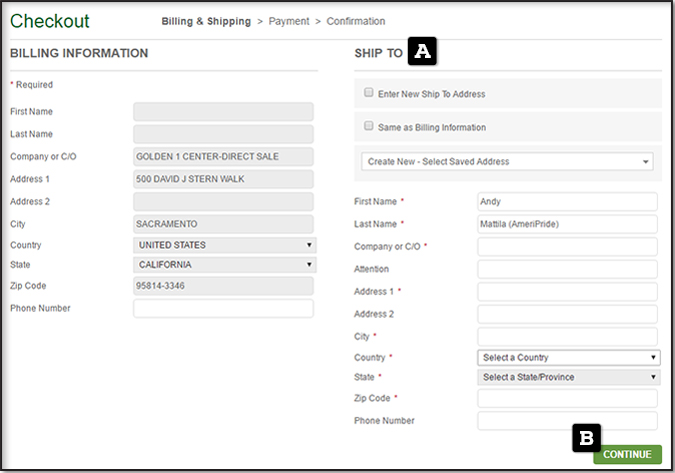Viewport: 675px width, 473px height.
Task: Check the Enter New Ship To Address box
Action: pos(369,93)
